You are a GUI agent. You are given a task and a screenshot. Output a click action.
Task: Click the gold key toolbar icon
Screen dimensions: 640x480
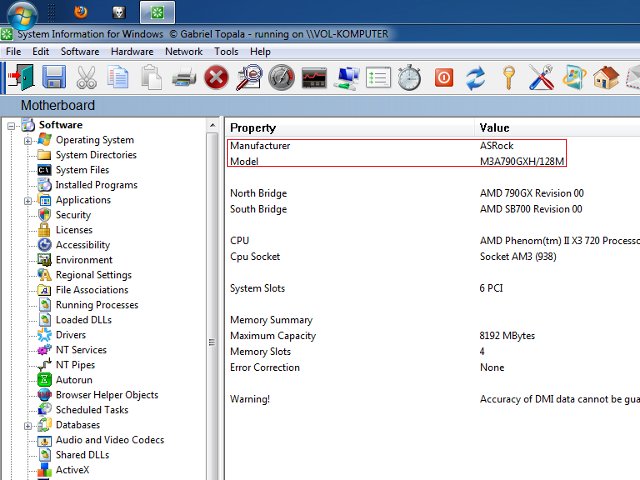[x=508, y=77]
